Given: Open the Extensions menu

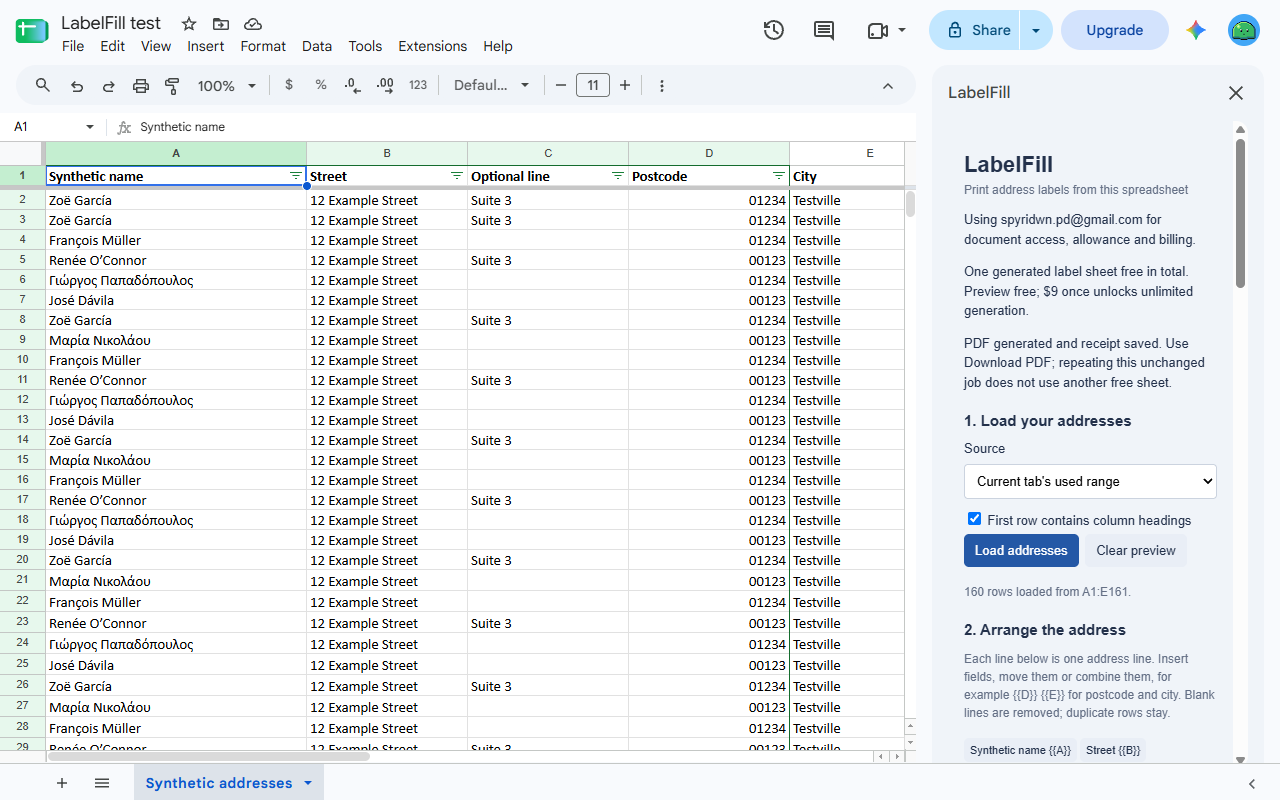Looking at the screenshot, I should tap(433, 46).
